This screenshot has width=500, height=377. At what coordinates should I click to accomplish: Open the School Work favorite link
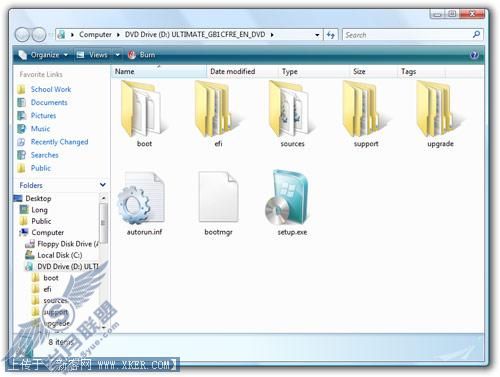pyautogui.click(x=51, y=89)
